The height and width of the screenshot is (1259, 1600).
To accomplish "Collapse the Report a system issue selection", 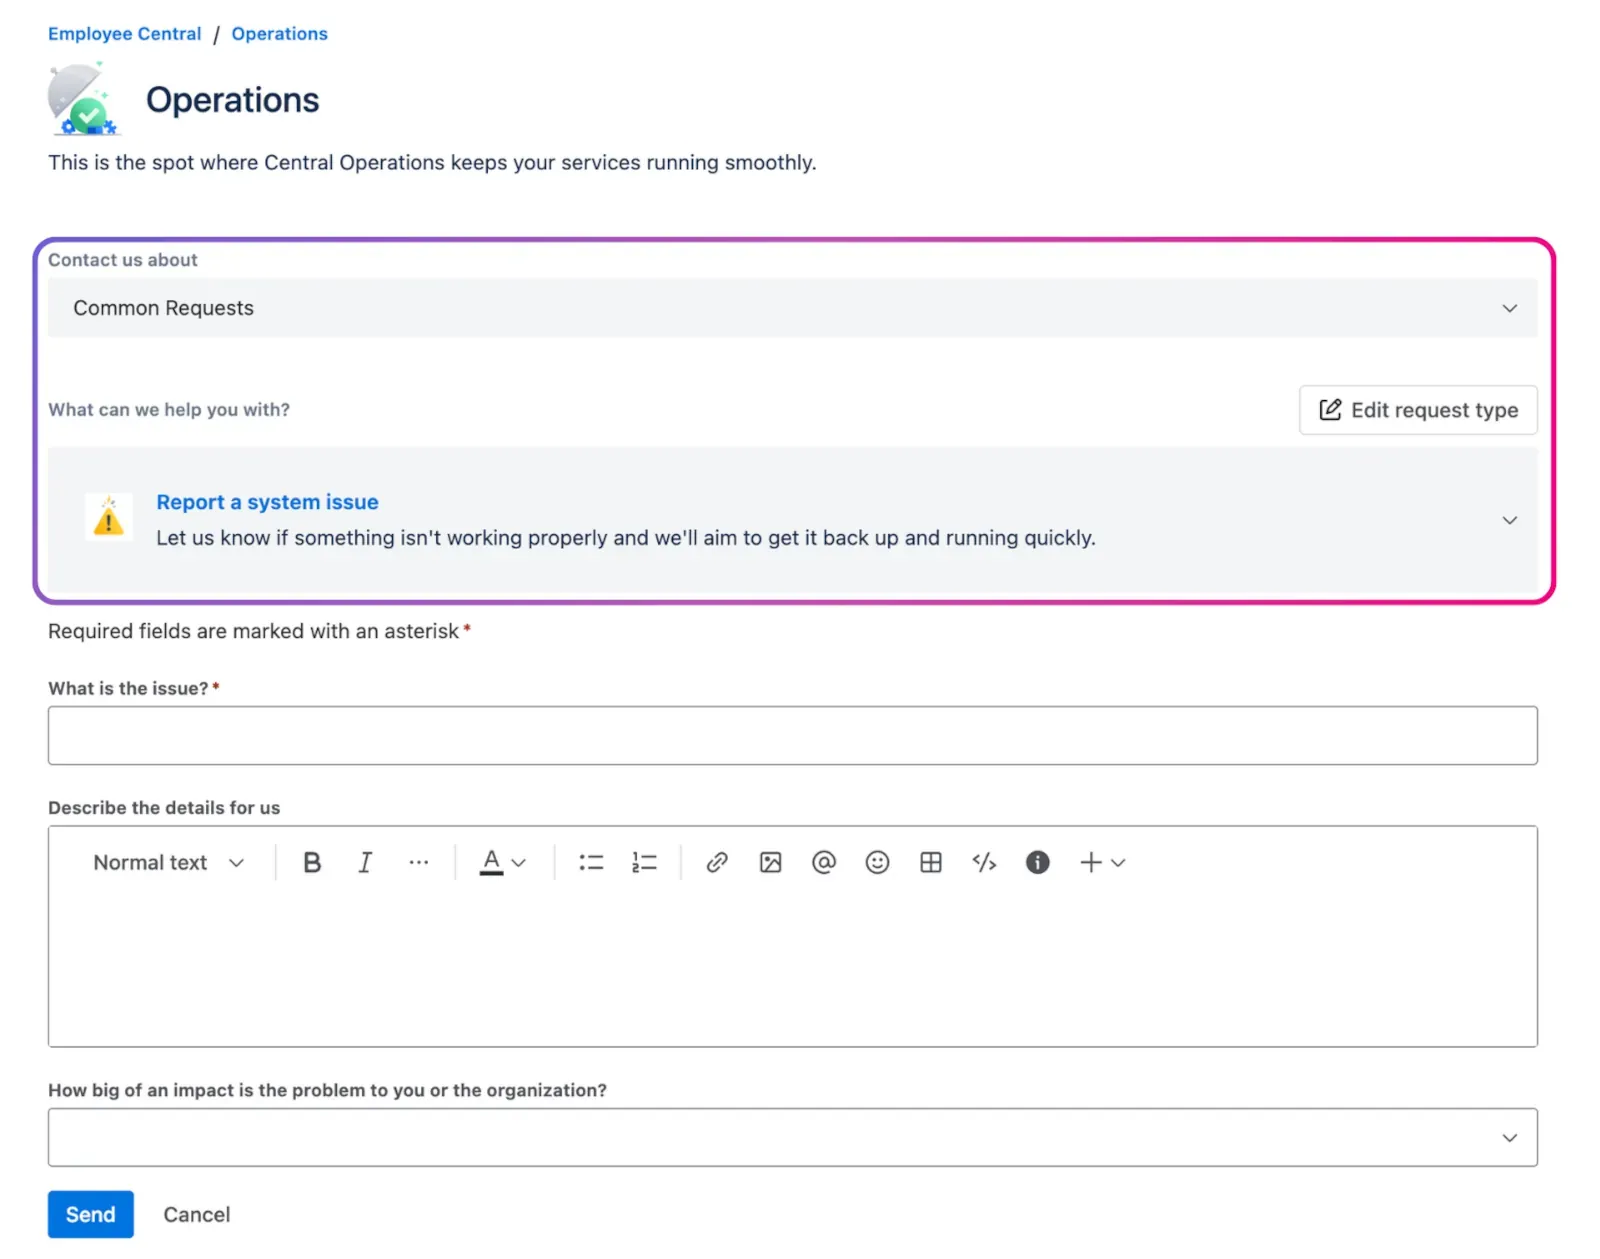I will click(x=1508, y=520).
